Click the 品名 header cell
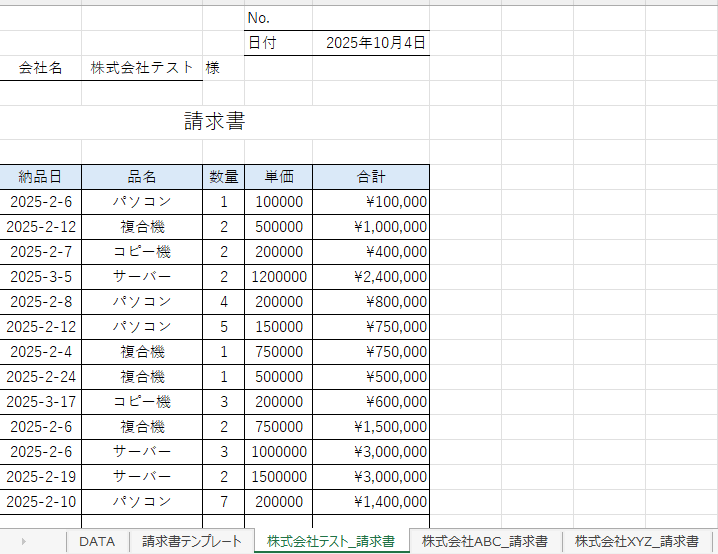The width and height of the screenshot is (718, 554). [141, 177]
